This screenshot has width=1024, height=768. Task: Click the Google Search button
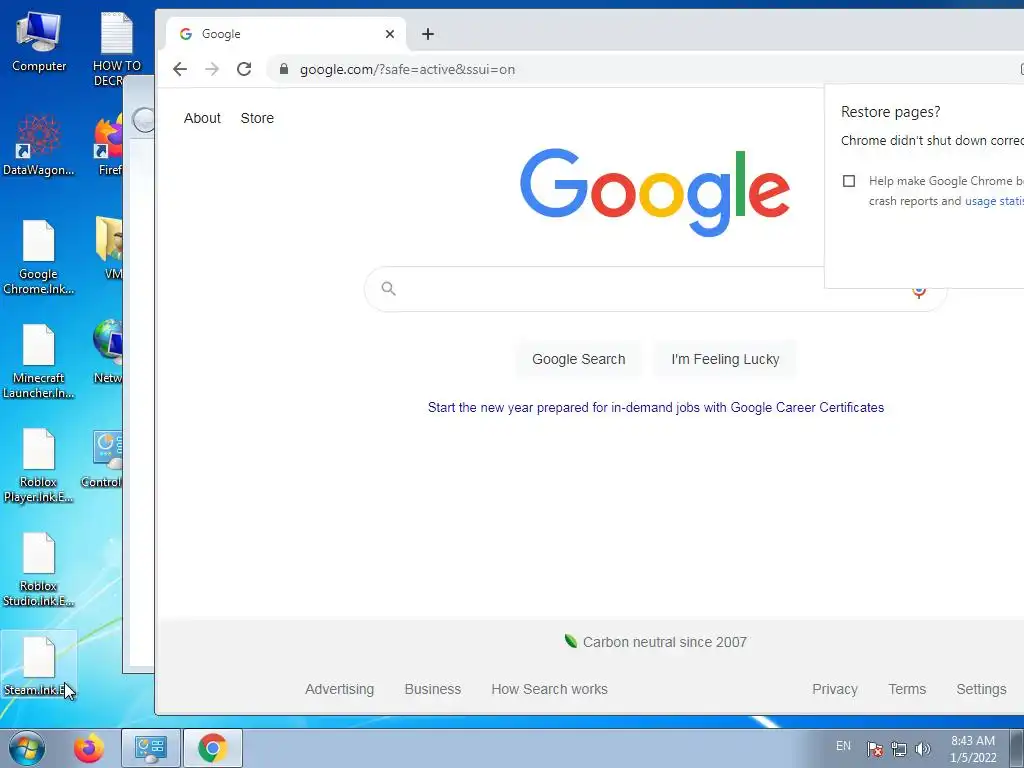pos(579,359)
